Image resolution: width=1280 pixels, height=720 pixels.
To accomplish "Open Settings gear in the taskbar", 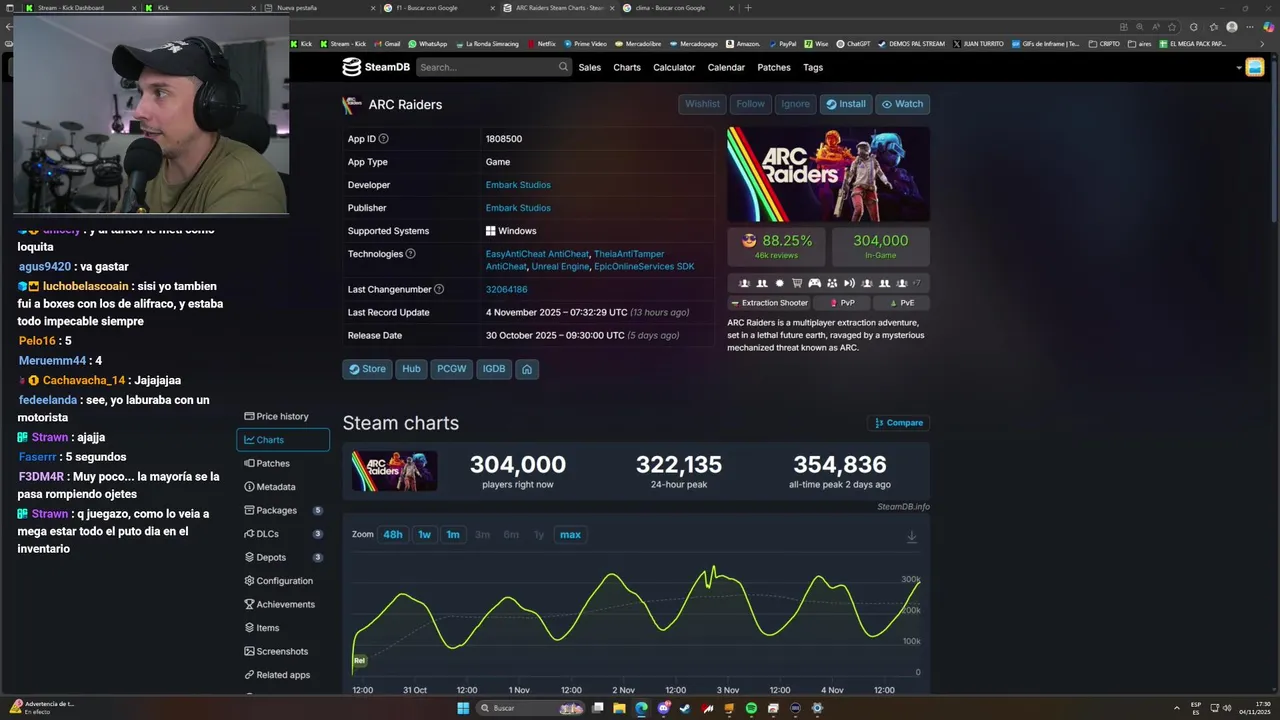I will (817, 708).
